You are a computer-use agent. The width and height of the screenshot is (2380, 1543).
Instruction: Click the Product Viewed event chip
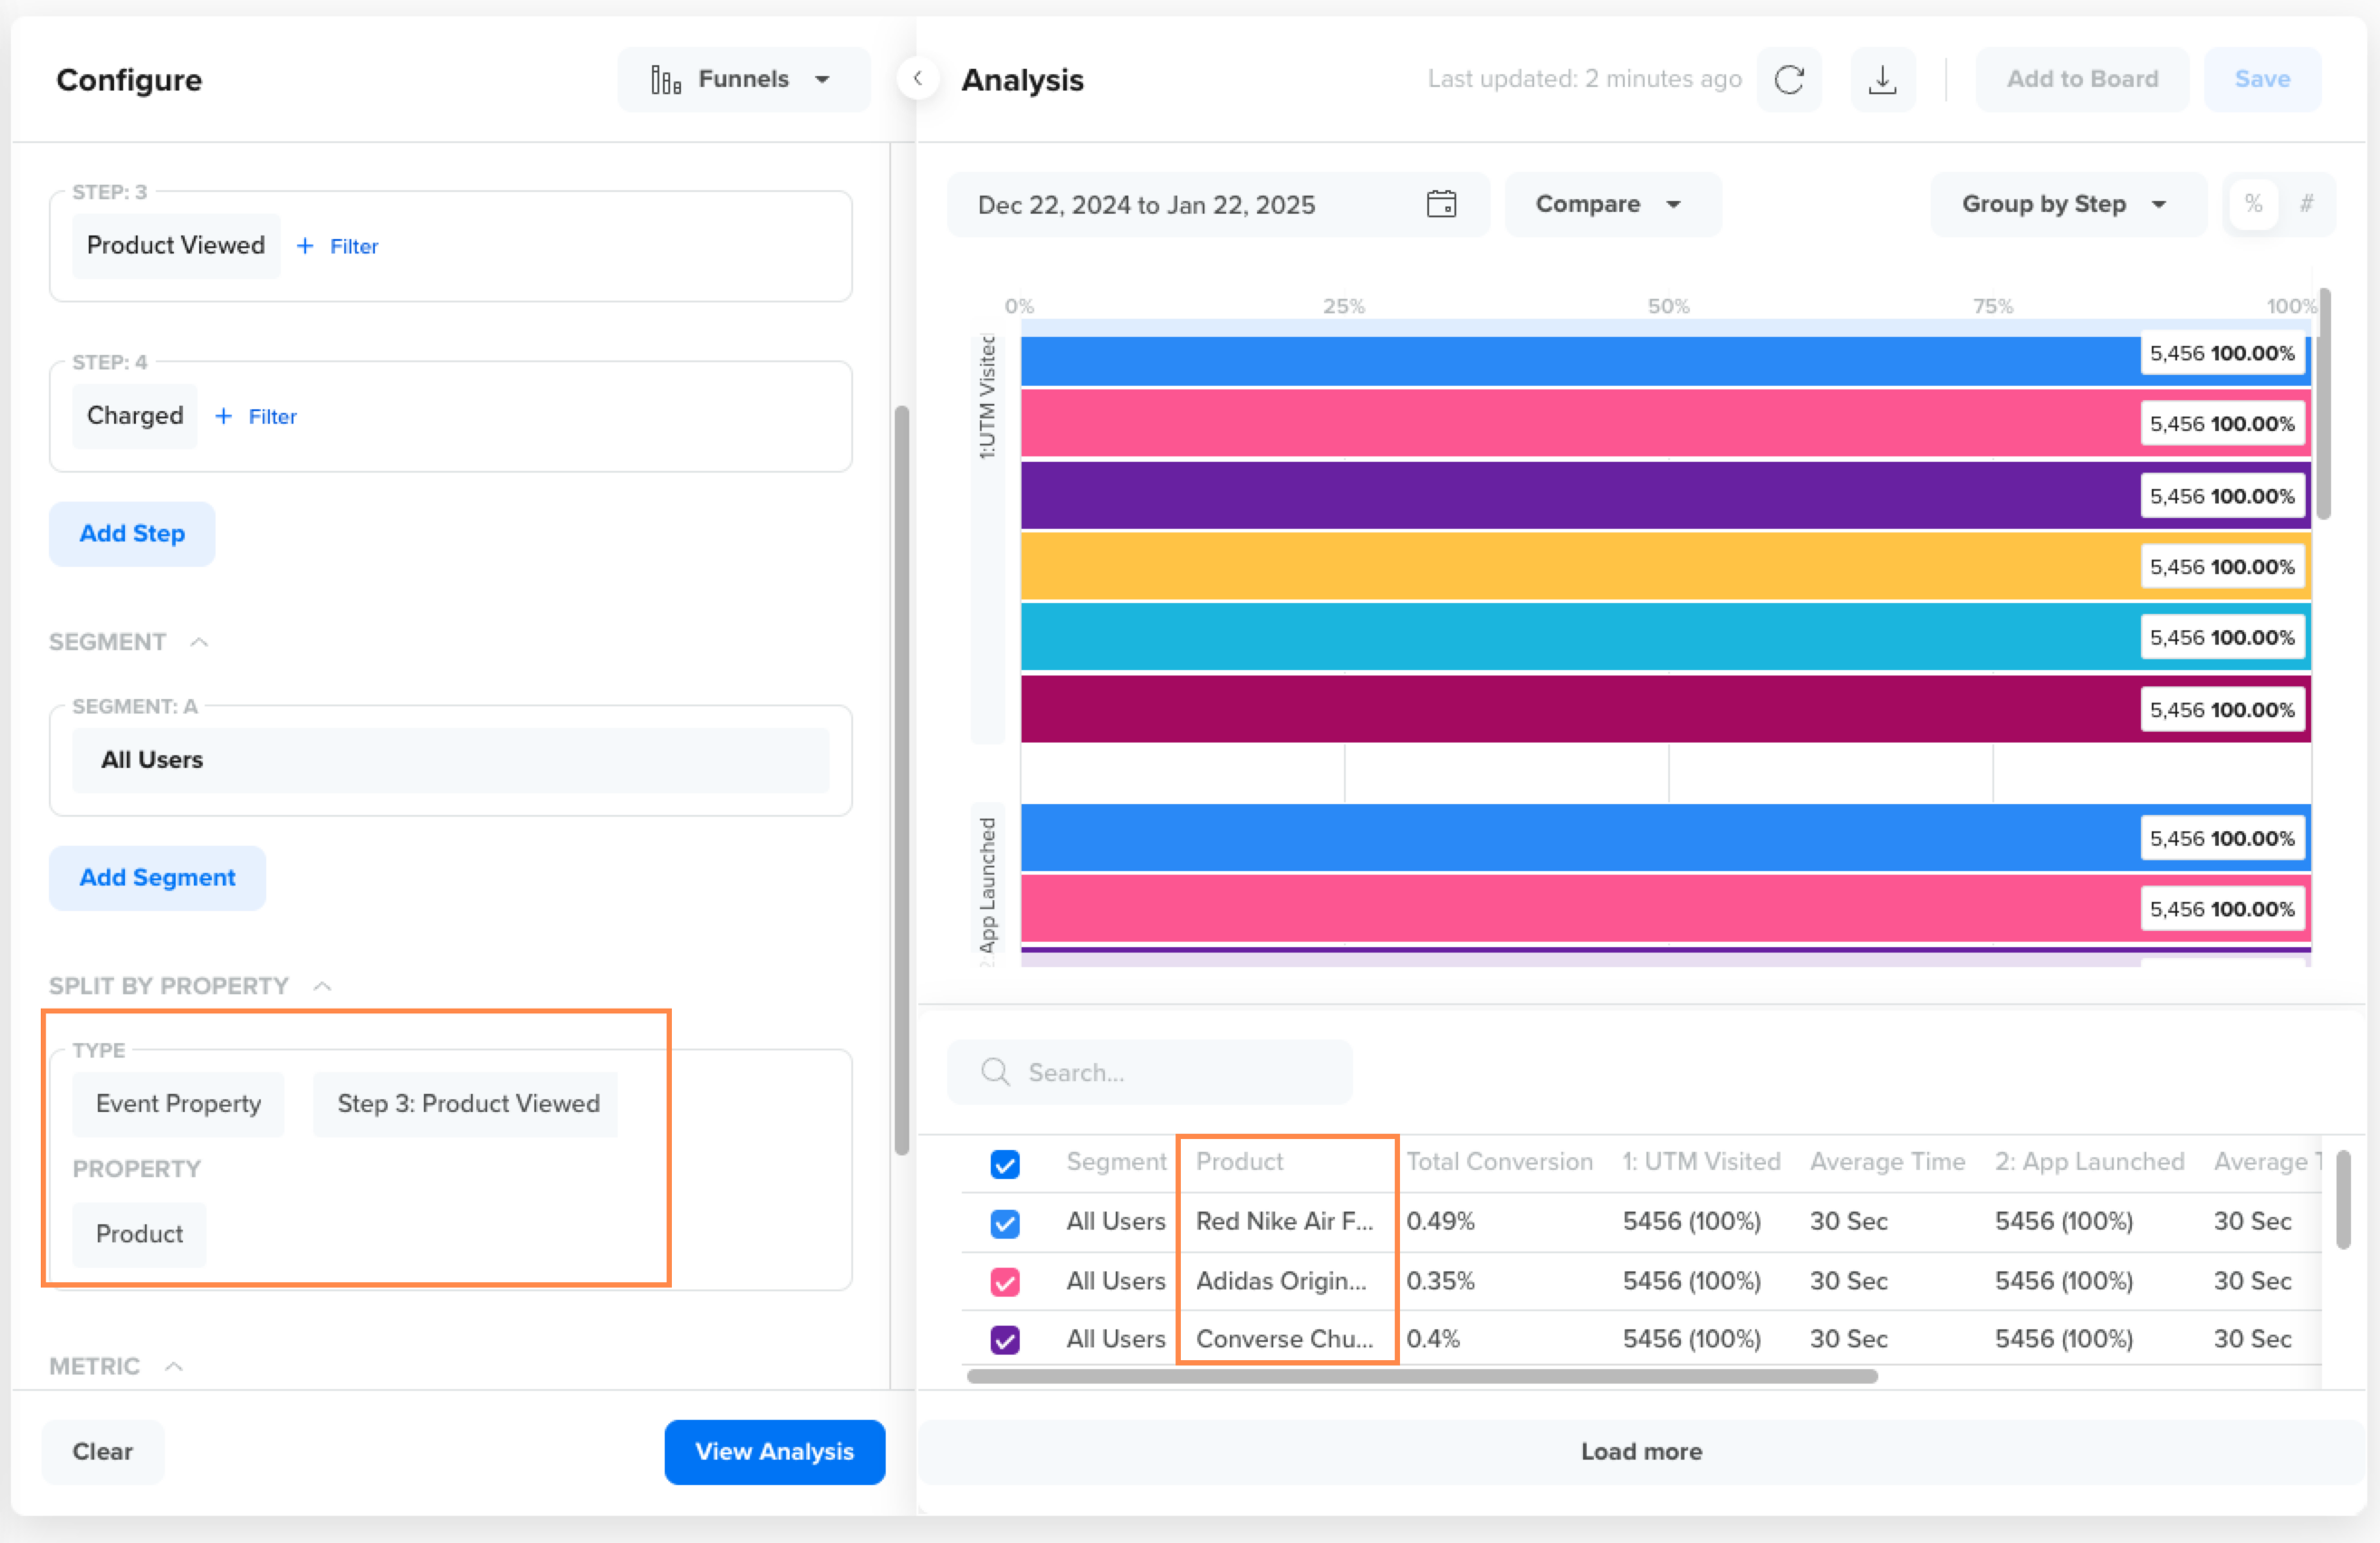(176, 245)
